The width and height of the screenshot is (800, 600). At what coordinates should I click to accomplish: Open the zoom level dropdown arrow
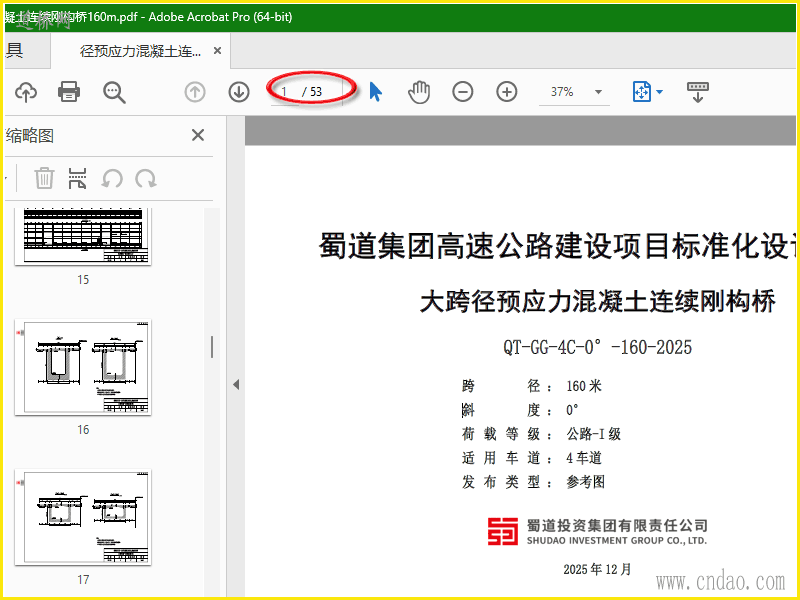[598, 92]
